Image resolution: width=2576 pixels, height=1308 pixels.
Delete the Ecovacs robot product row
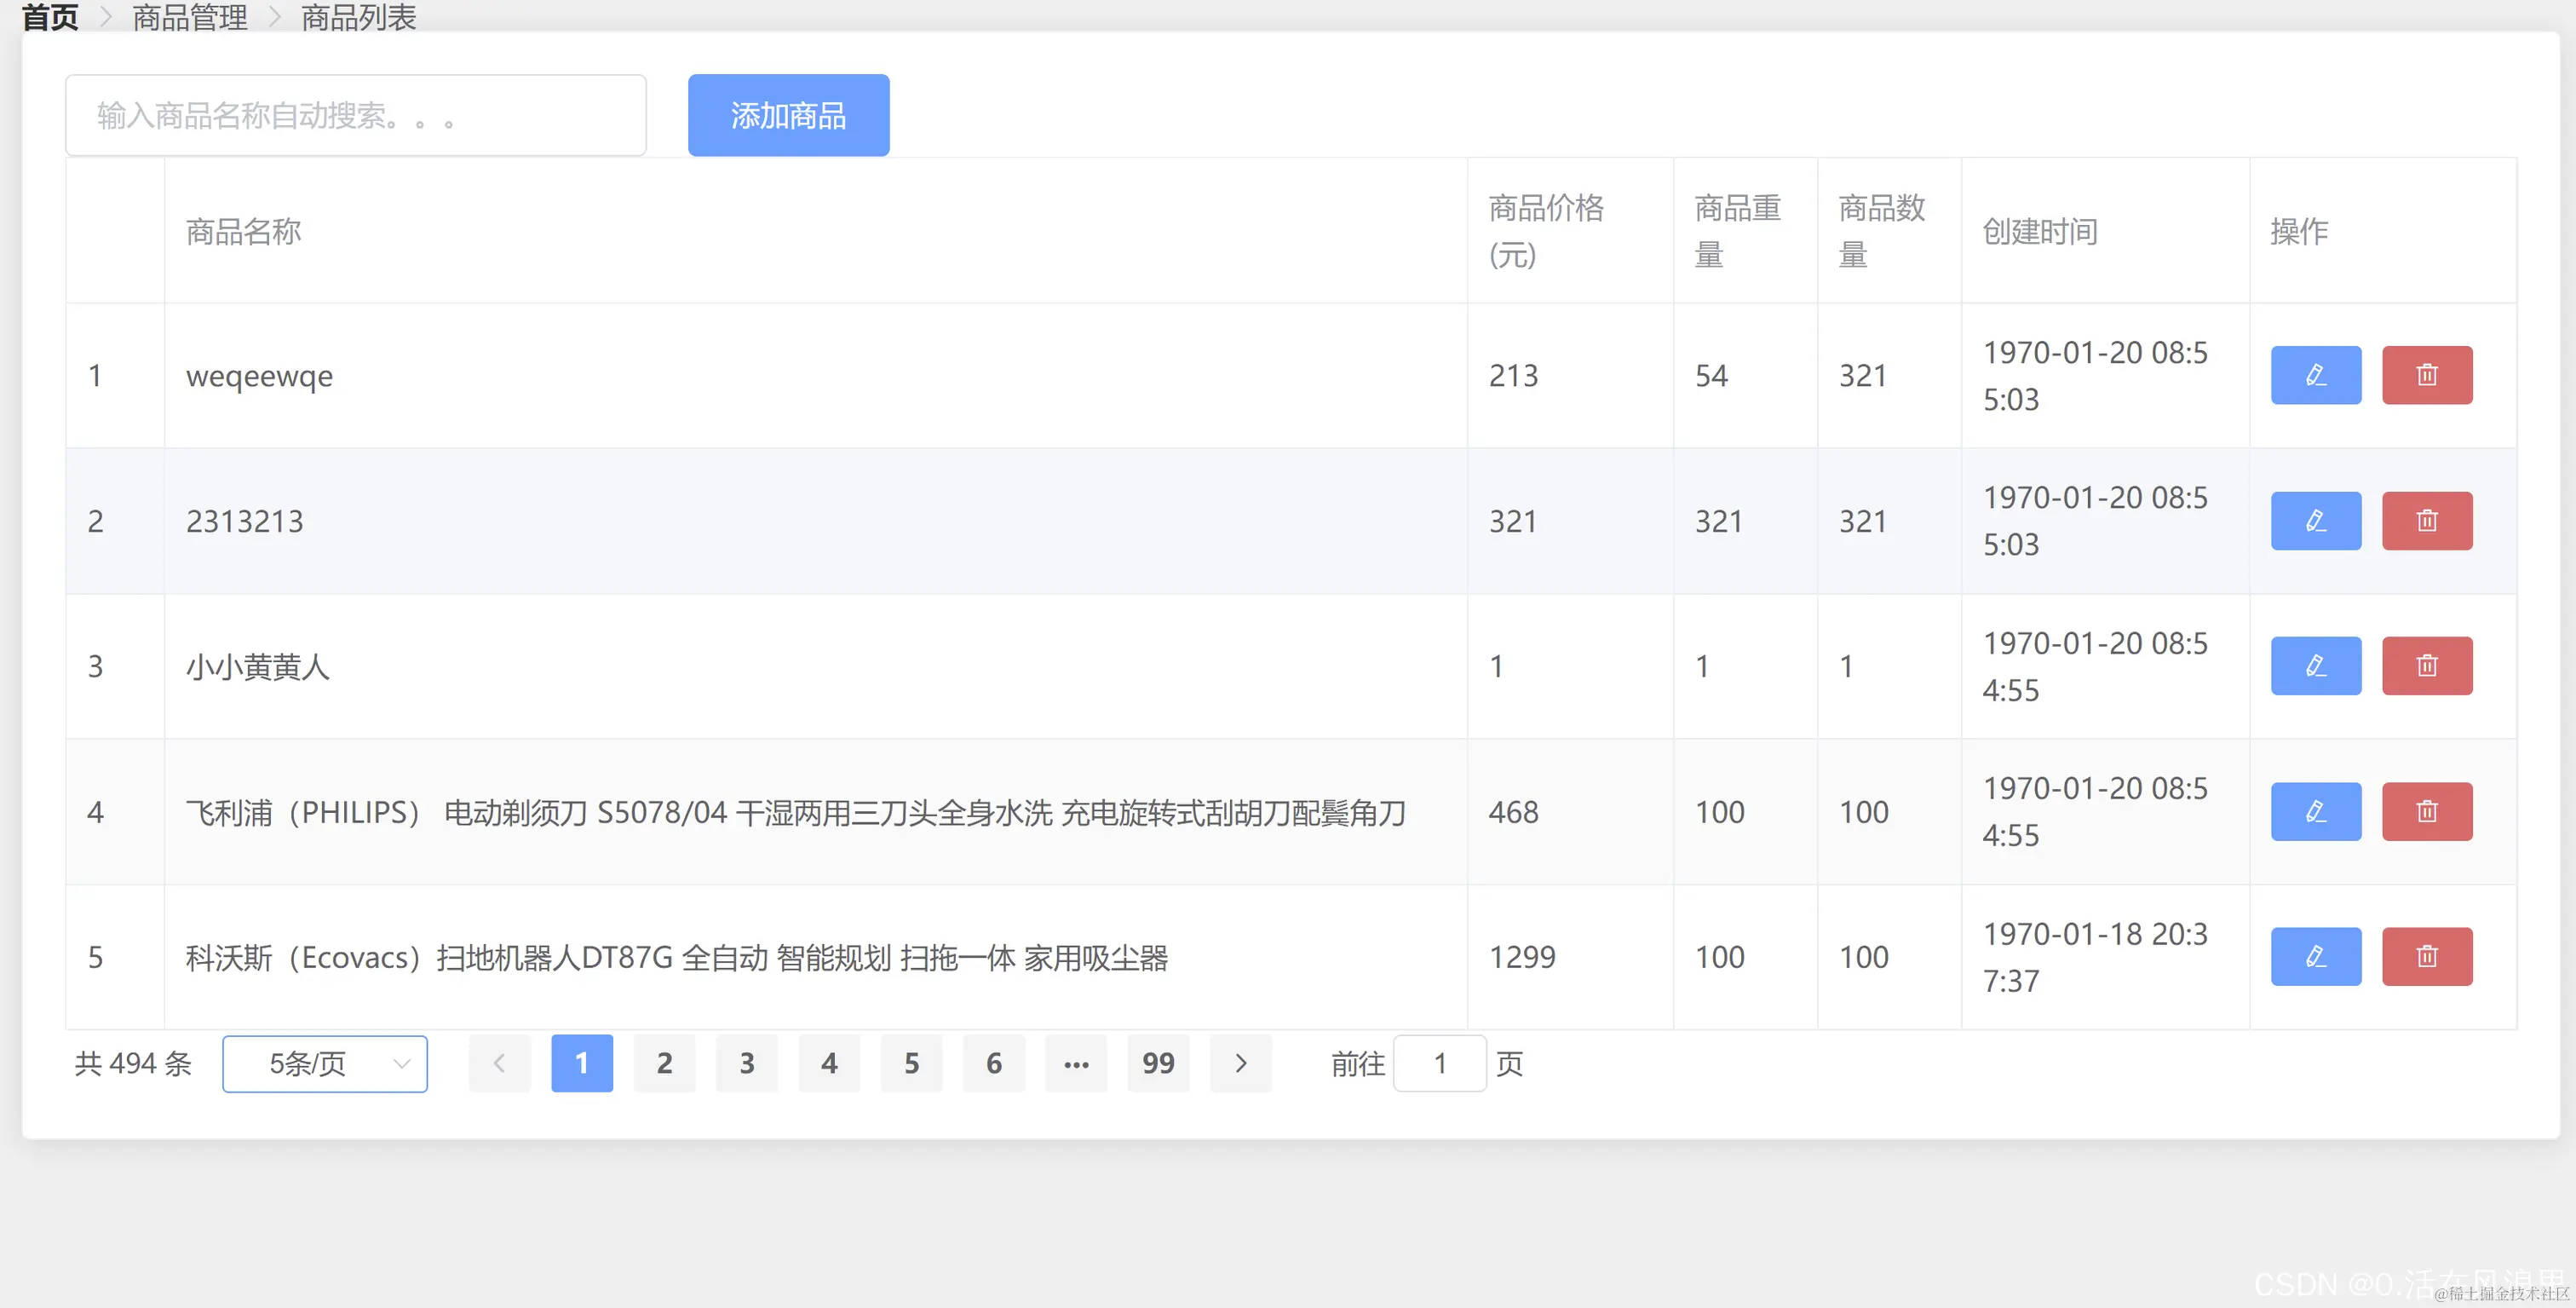2426,957
